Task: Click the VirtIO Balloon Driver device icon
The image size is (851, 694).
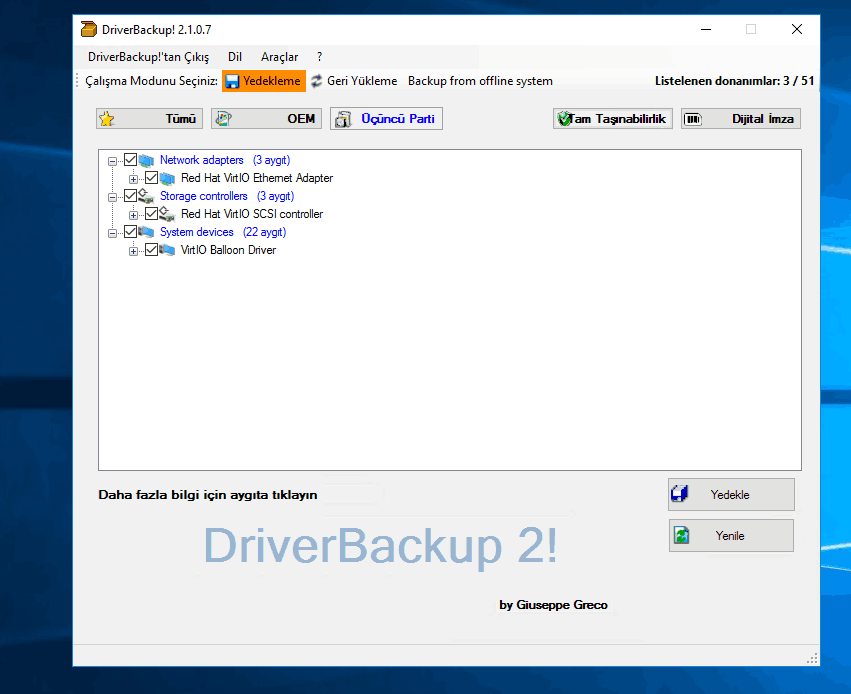Action: 167,250
